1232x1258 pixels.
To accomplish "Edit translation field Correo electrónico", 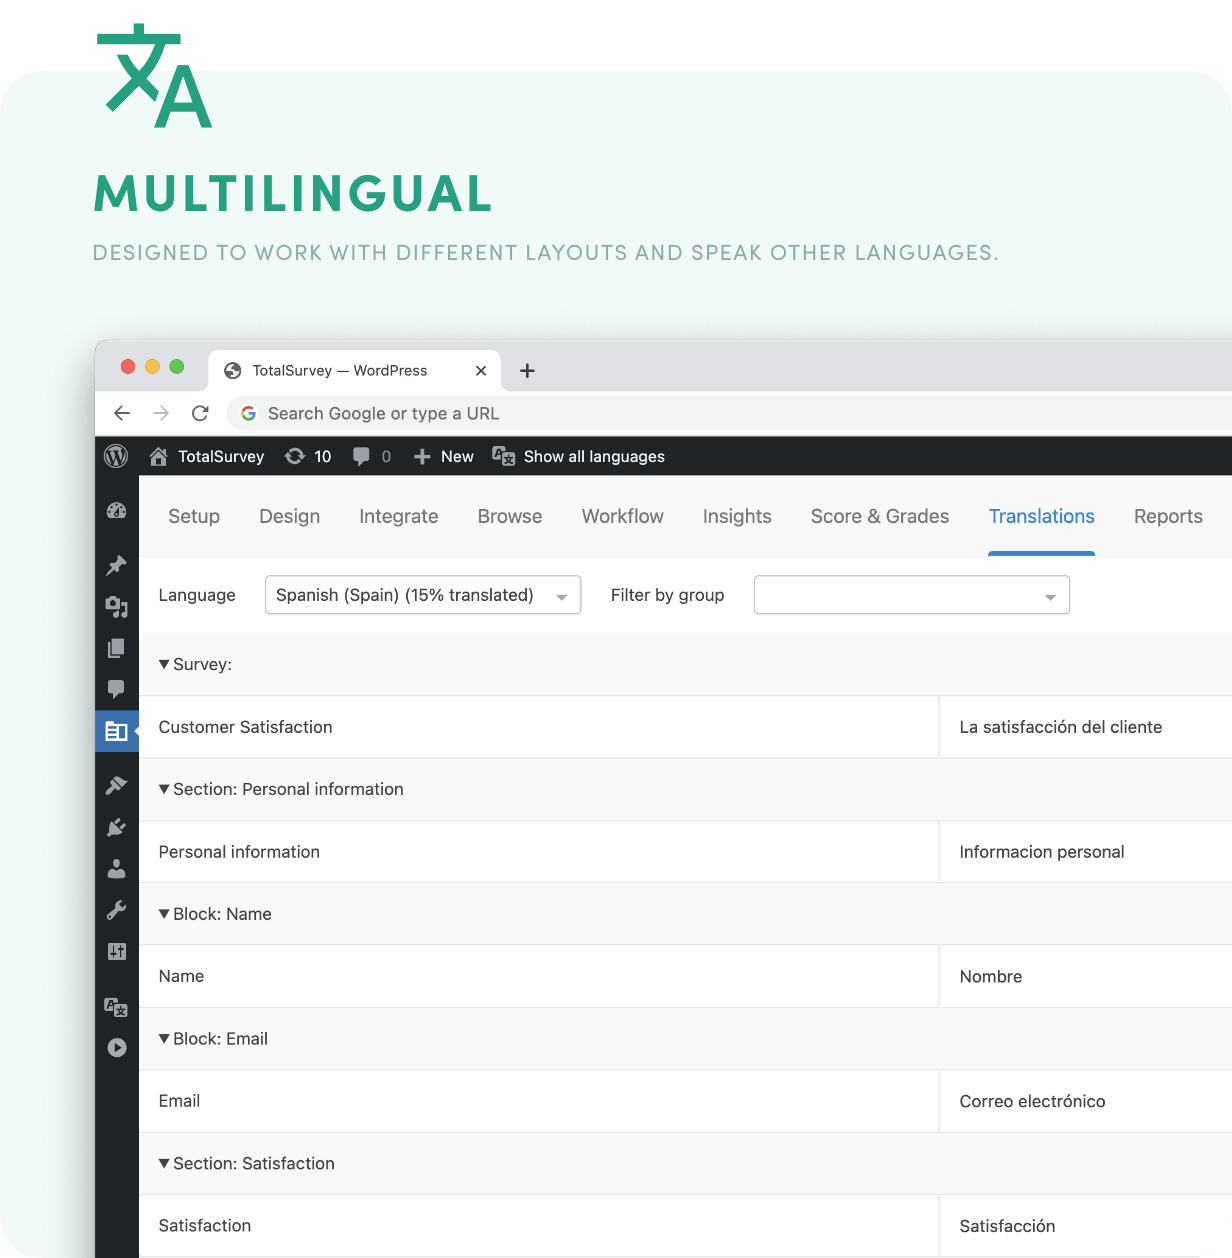I will (1086, 1101).
